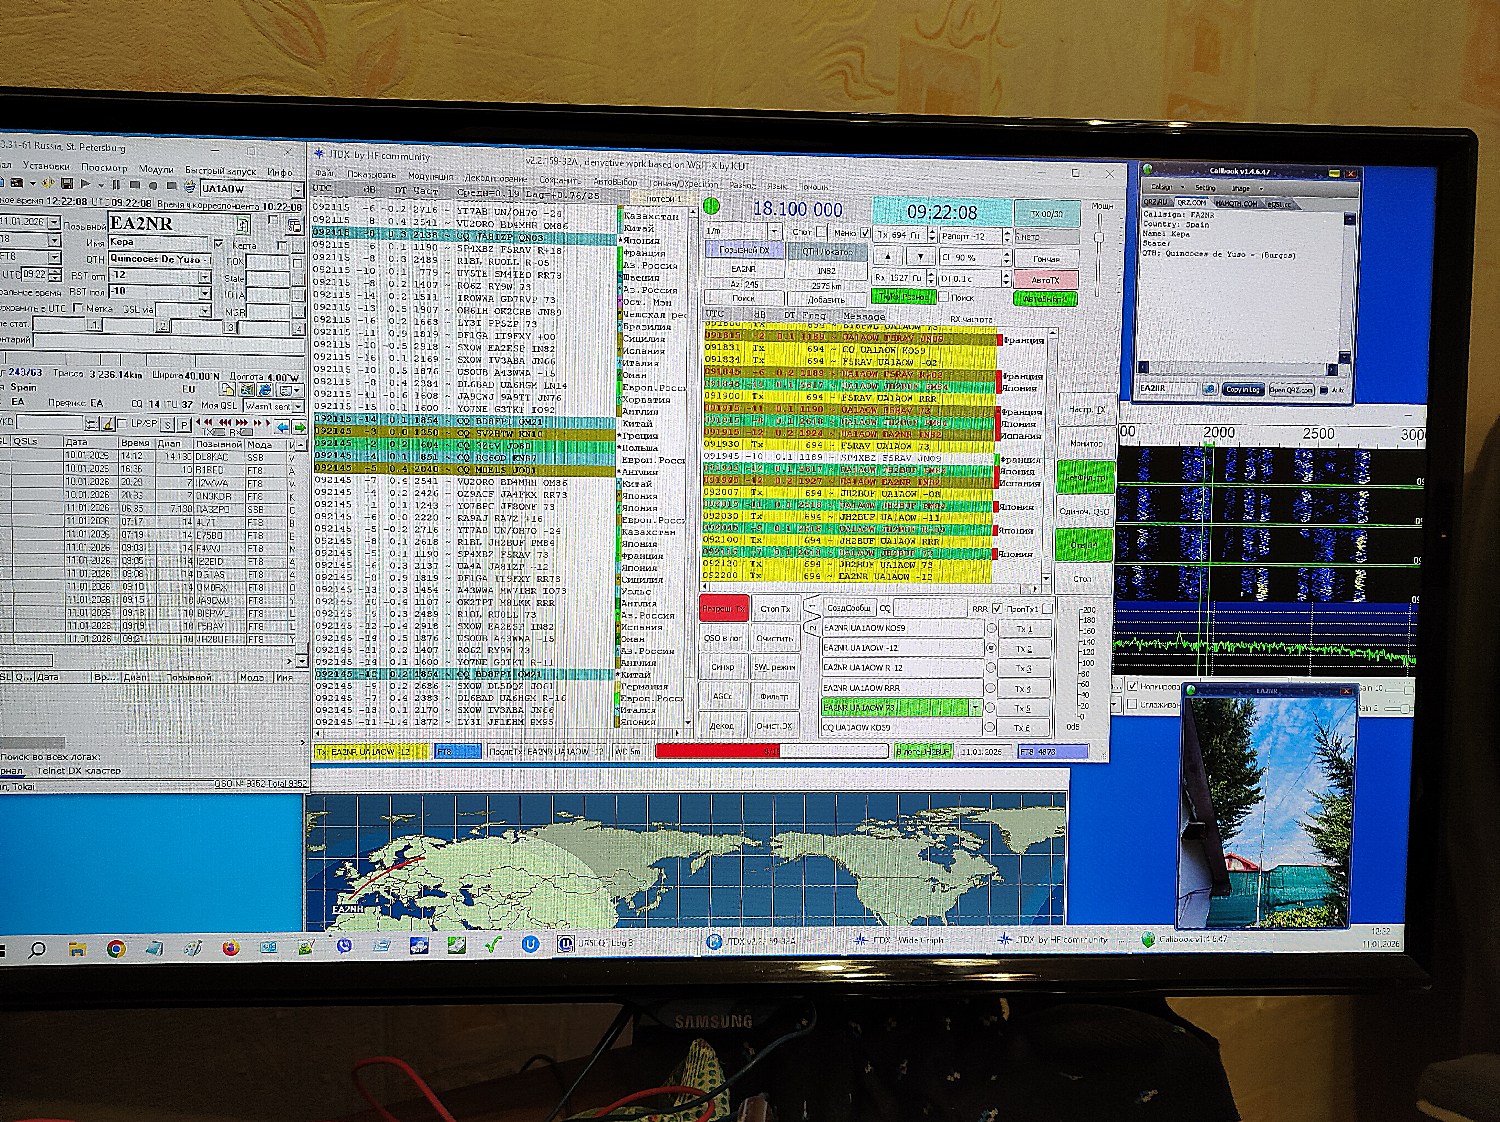Click the blue left arrow navigation icon
Screen dimensions: 1500x1122
pyautogui.click(x=283, y=426)
